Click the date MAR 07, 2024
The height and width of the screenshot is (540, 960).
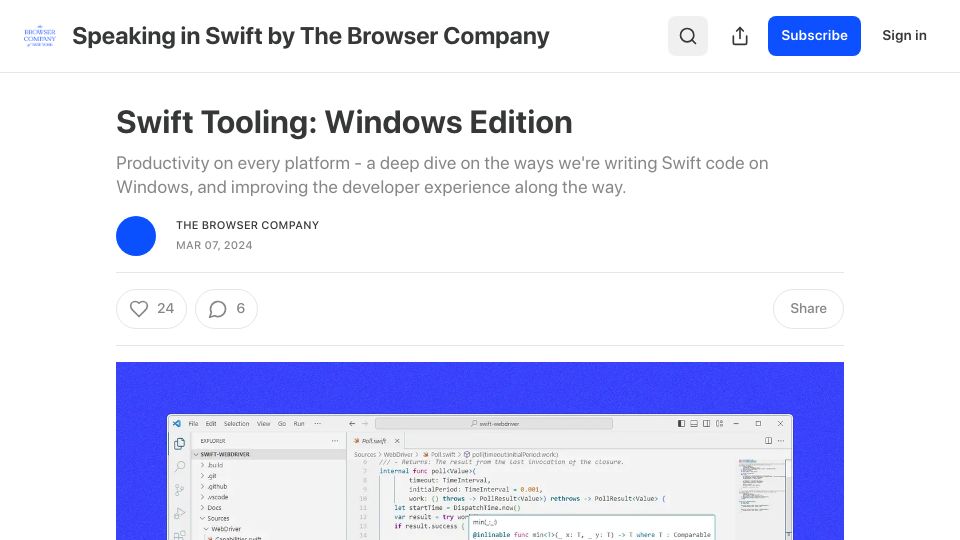214,245
